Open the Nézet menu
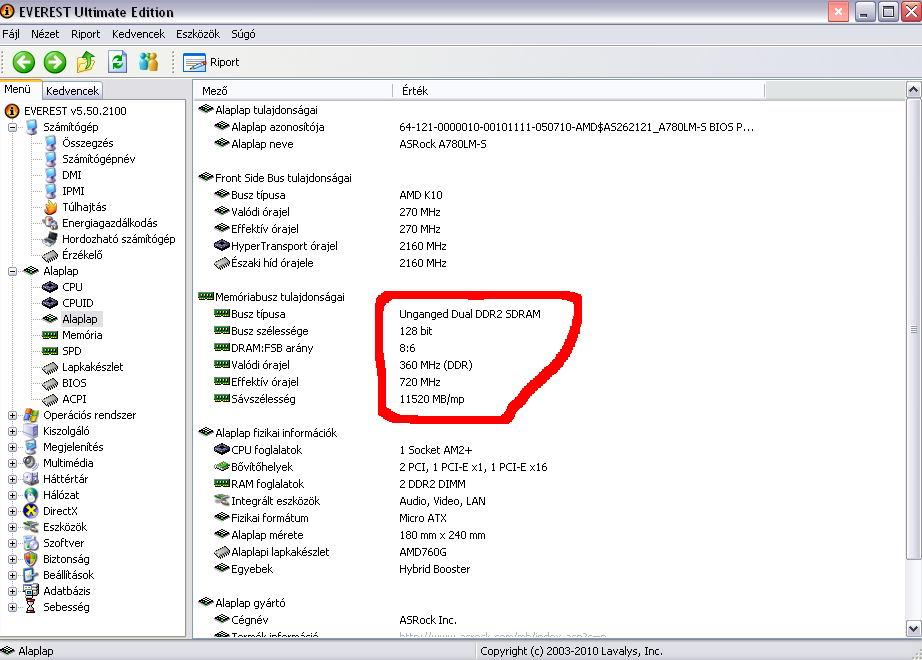Viewport: 922px width, 660px height. pos(45,34)
